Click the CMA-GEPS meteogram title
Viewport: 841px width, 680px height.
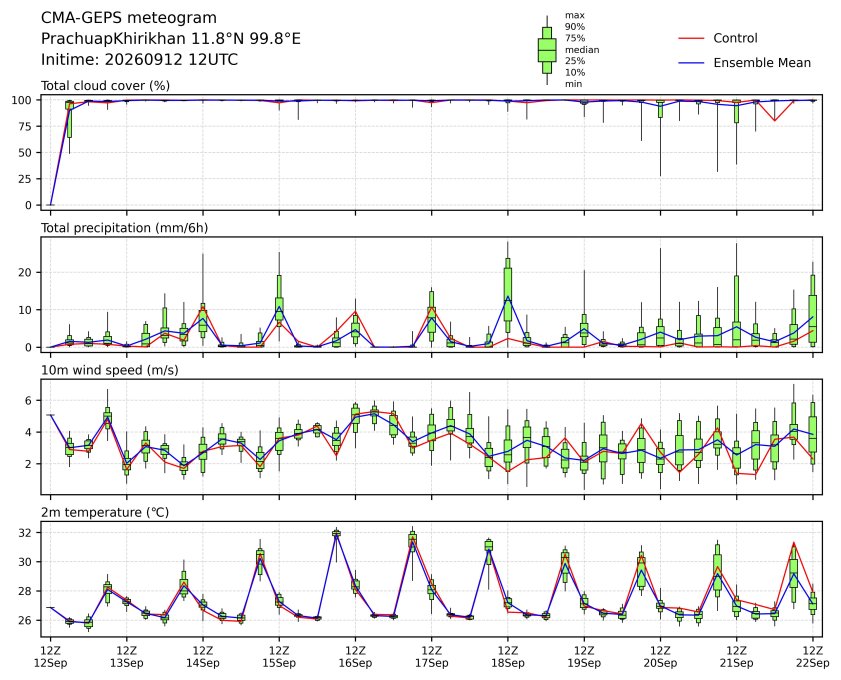click(x=129, y=18)
